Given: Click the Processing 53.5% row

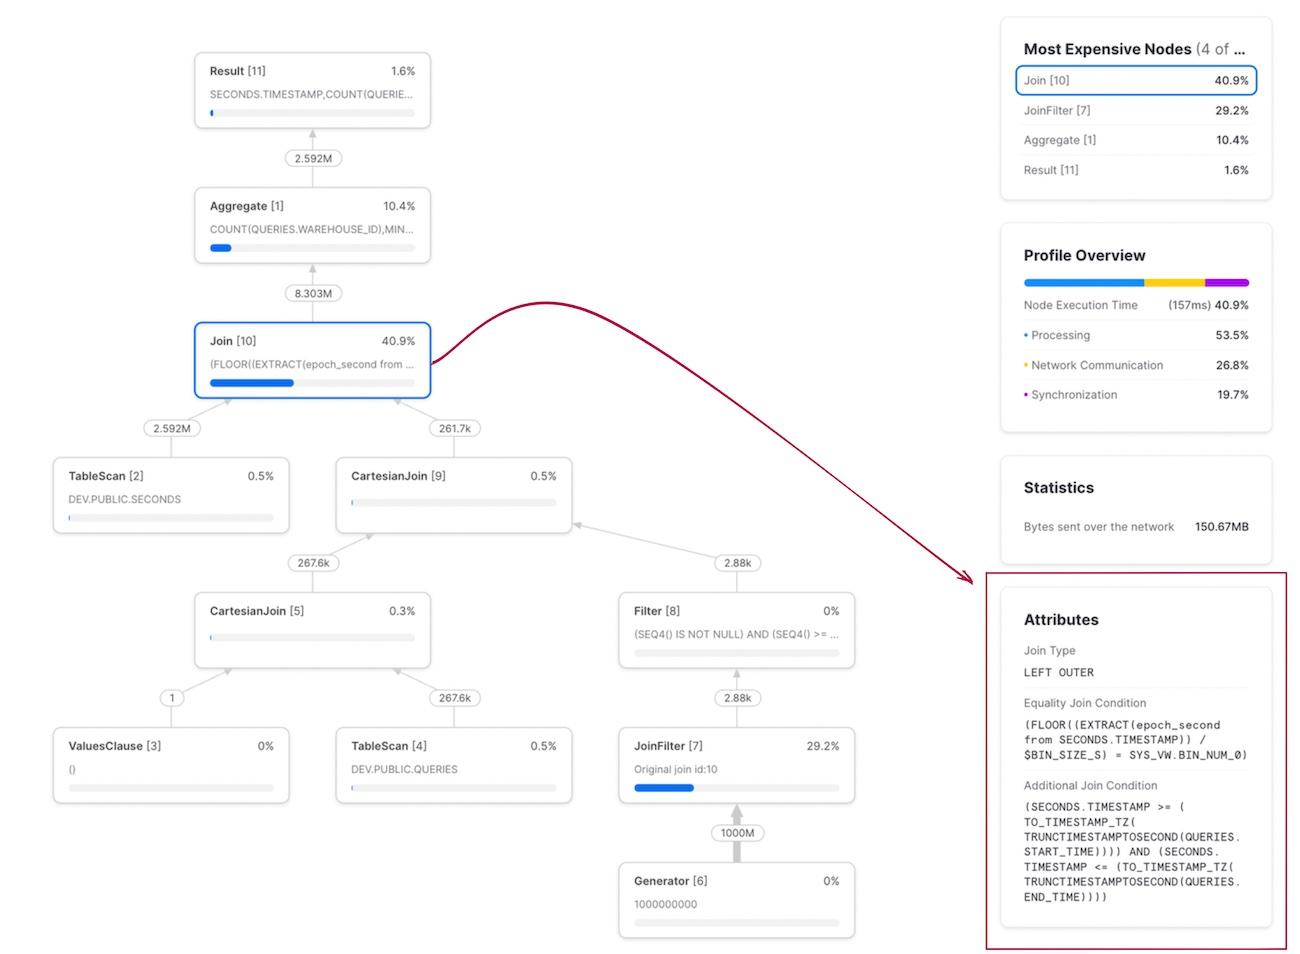Looking at the screenshot, I should click(x=1136, y=335).
